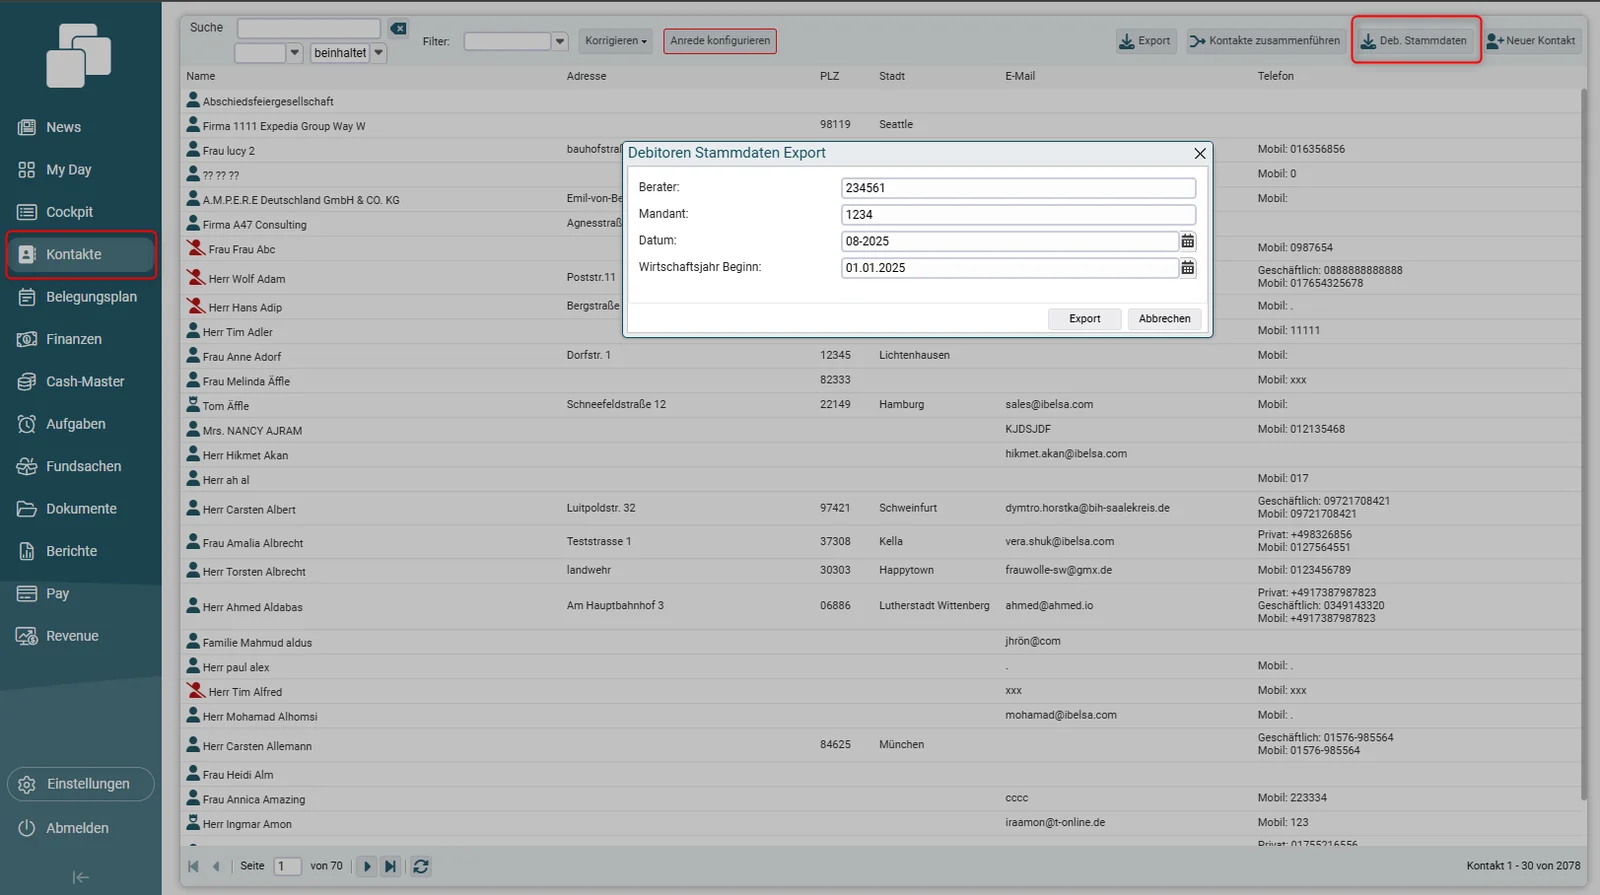Jump to the first contacts page
This screenshot has width=1600, height=895.
point(193,867)
